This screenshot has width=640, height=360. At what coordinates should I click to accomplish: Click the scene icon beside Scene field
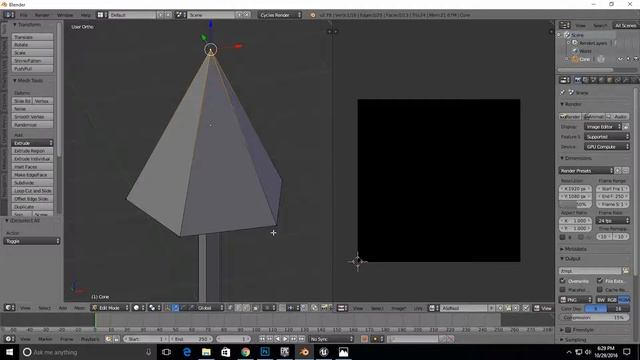(180, 15)
